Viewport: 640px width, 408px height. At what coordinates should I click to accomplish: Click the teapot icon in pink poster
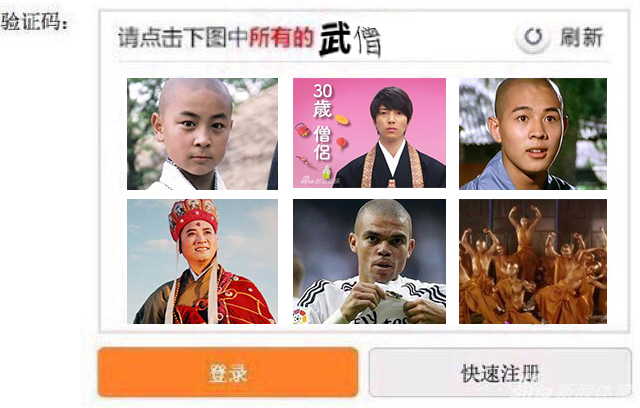pyautogui.click(x=302, y=130)
